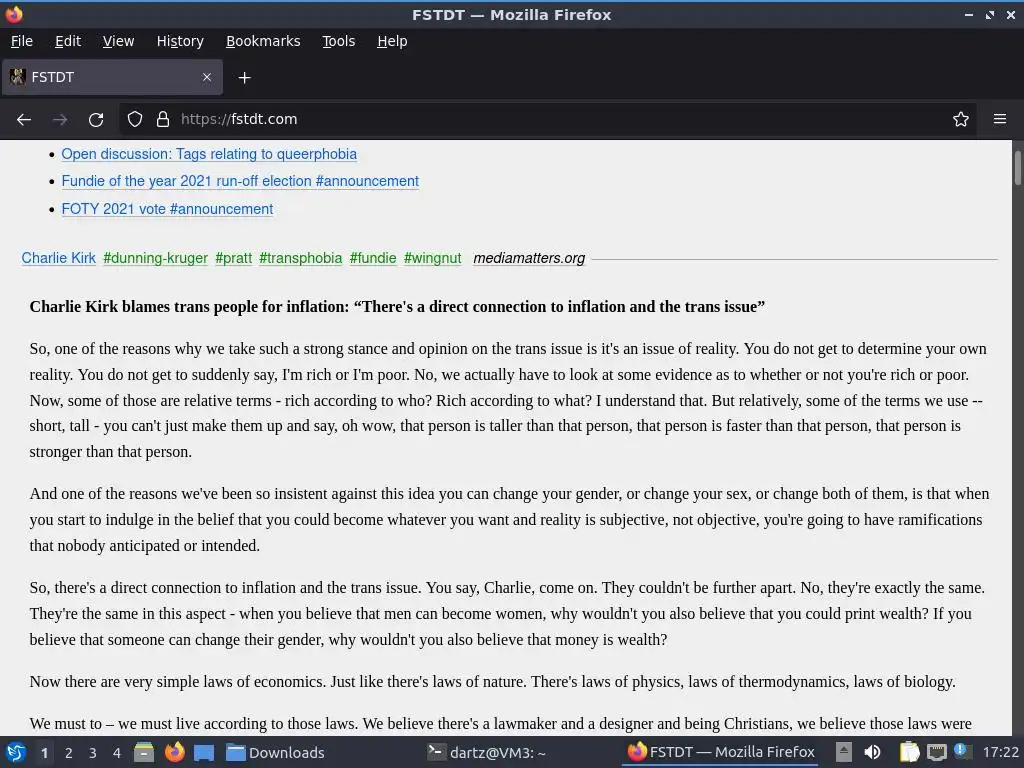This screenshot has width=1024, height=768.
Task: Click the 17:22 clock
Action: pos(1000,752)
